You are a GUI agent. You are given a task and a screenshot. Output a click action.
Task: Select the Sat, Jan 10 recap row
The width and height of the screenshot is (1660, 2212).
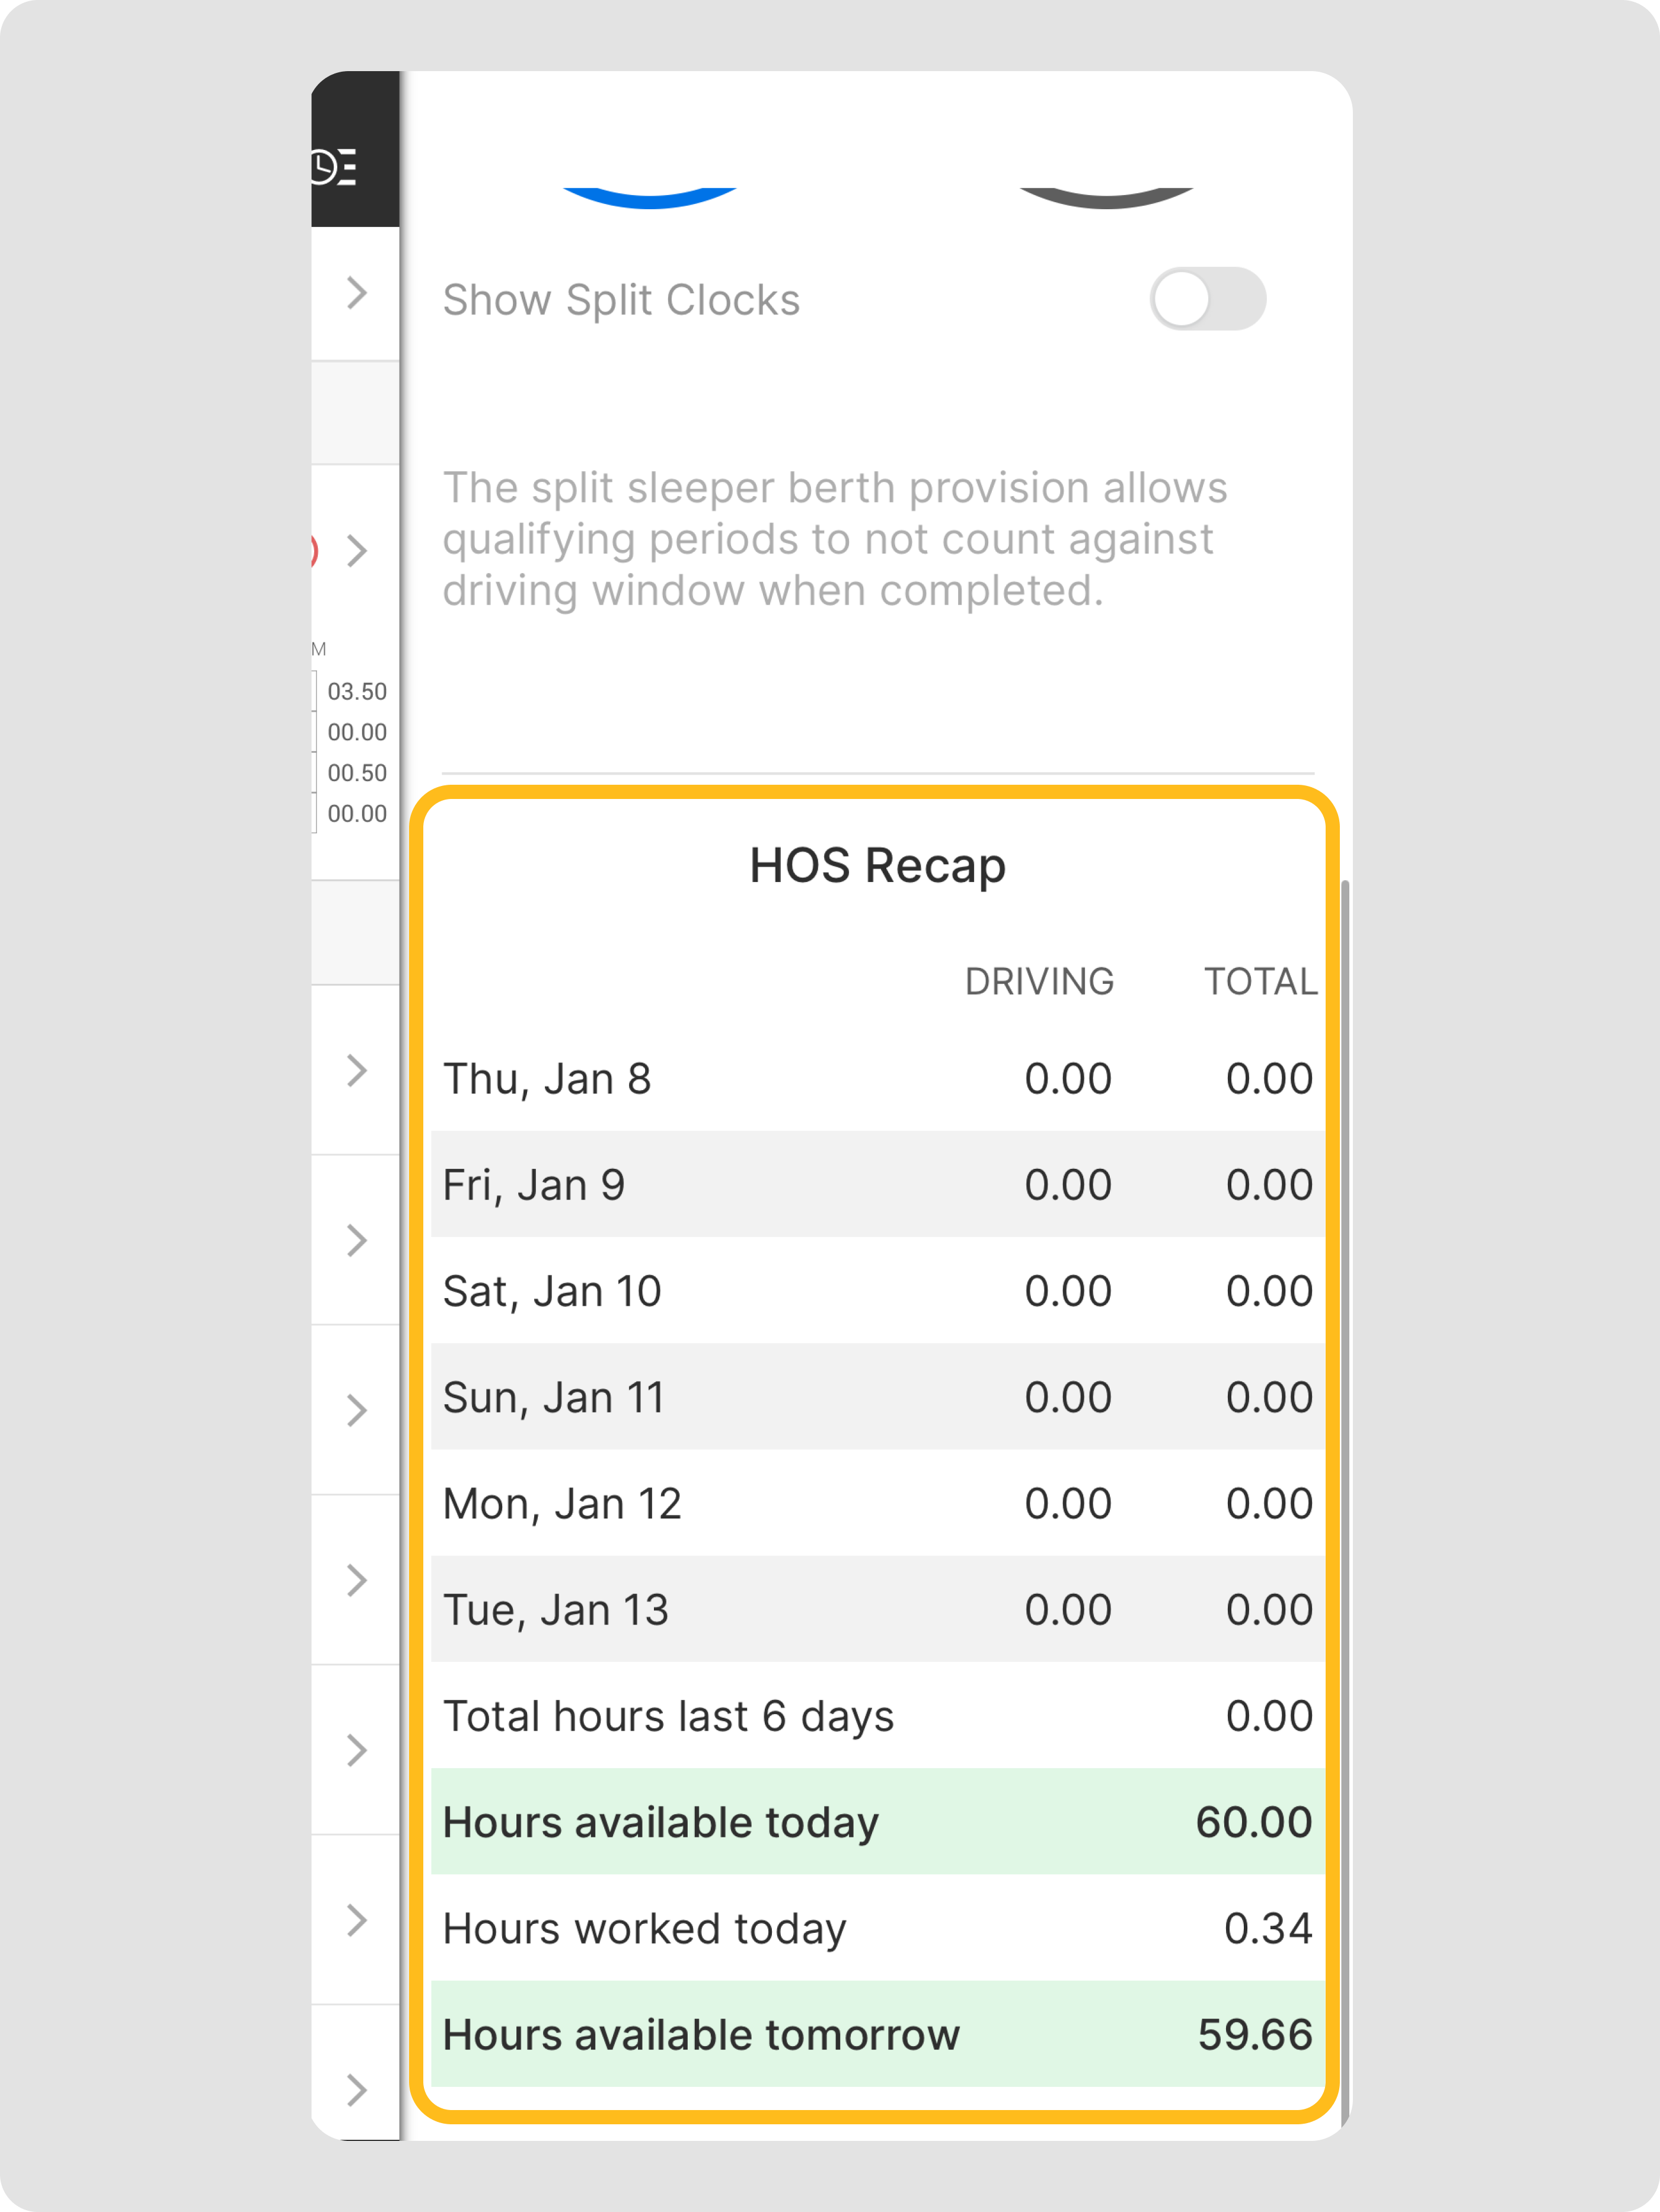pos(877,1291)
